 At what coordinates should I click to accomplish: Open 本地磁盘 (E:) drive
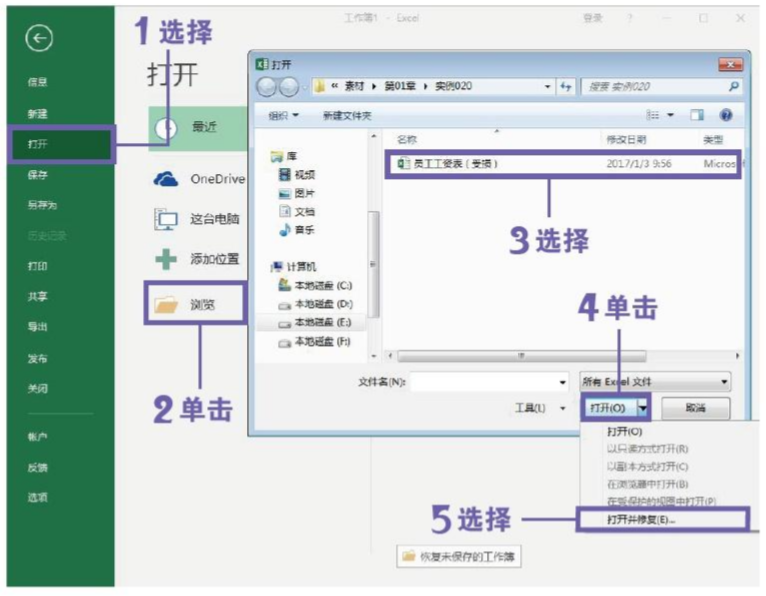[315, 322]
